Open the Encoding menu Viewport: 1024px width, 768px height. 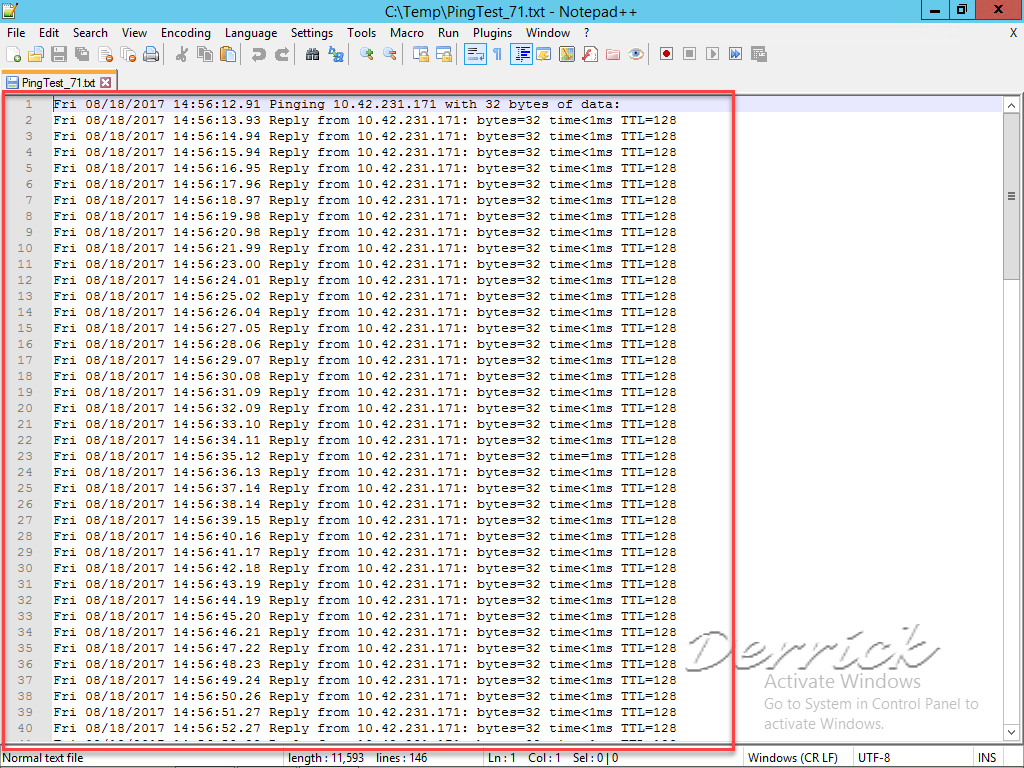[x=185, y=32]
